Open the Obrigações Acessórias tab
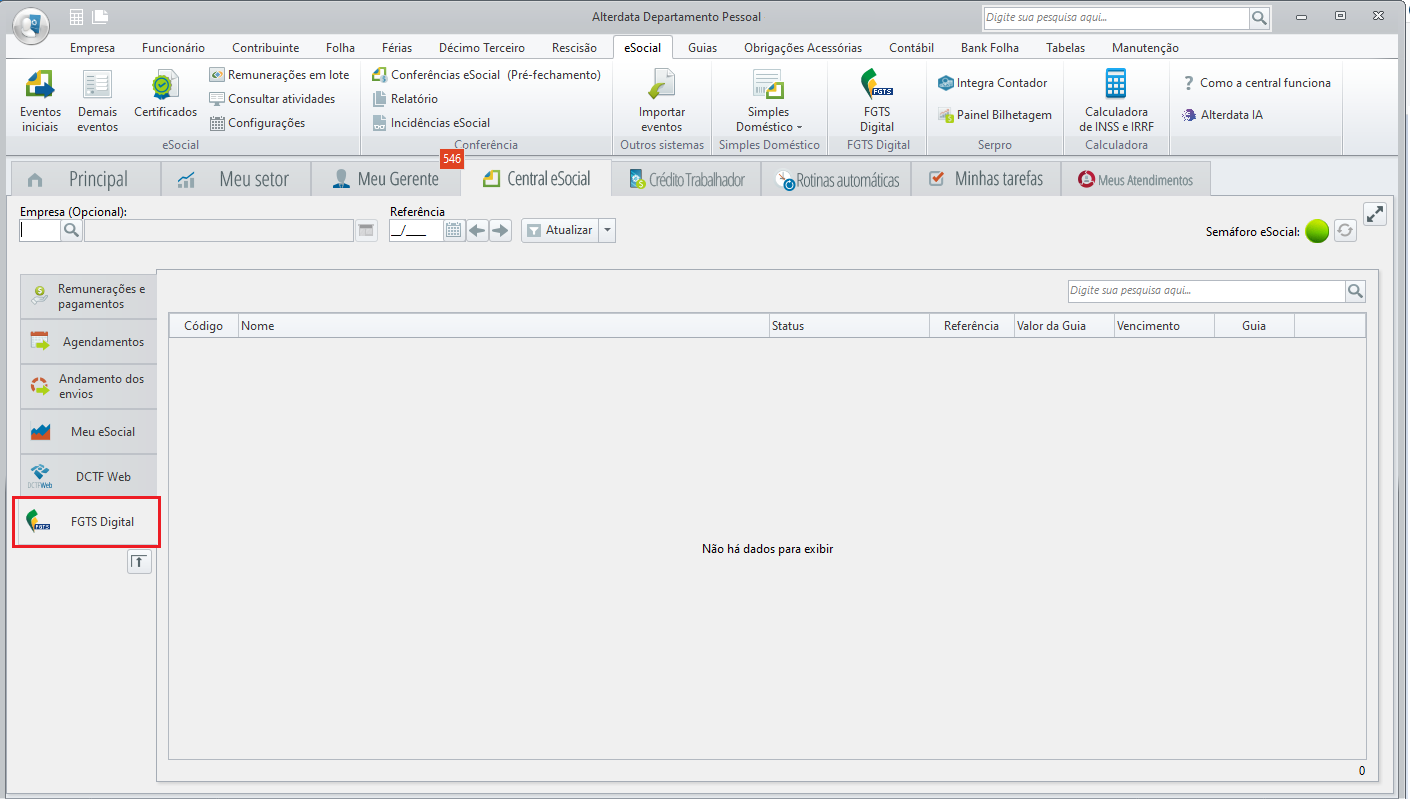This screenshot has height=803, width=1413. pos(803,48)
